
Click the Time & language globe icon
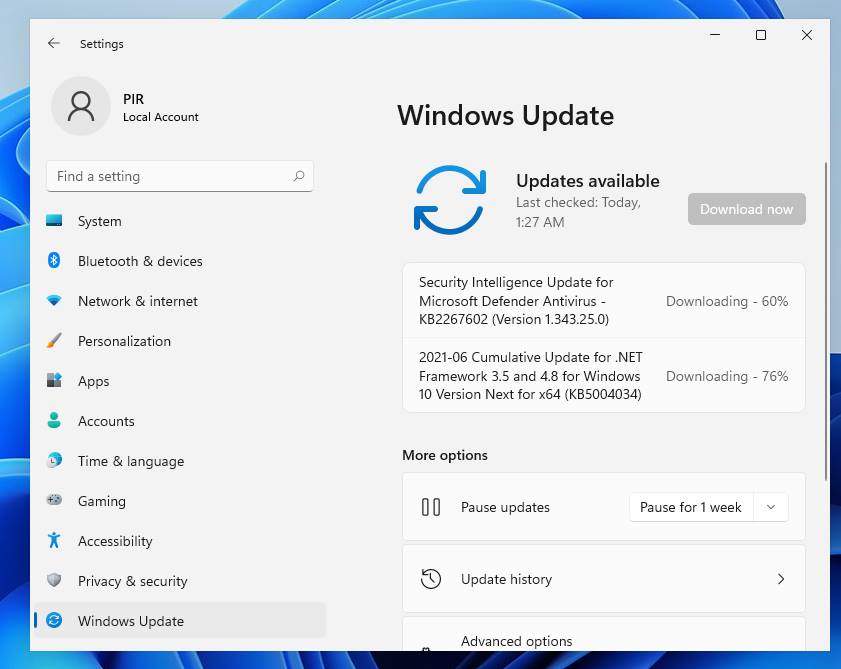[54, 460]
